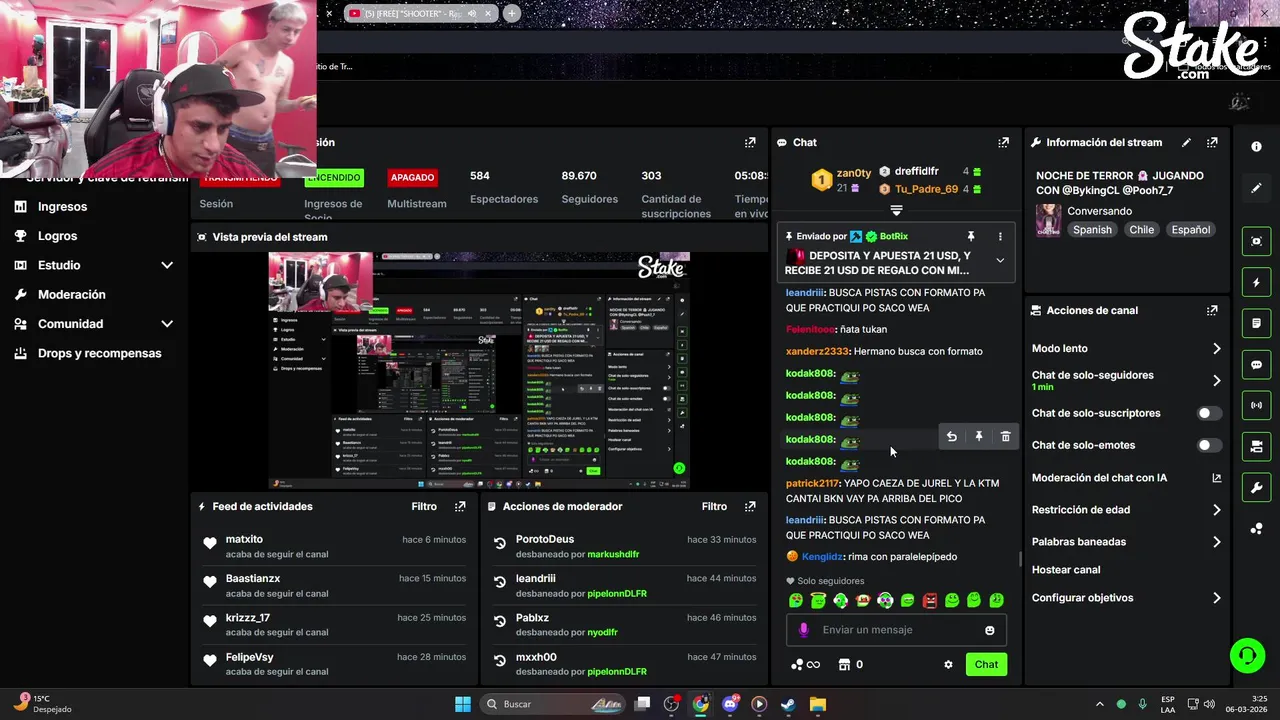
Task: Click the Español tag
Action: click(1190, 230)
